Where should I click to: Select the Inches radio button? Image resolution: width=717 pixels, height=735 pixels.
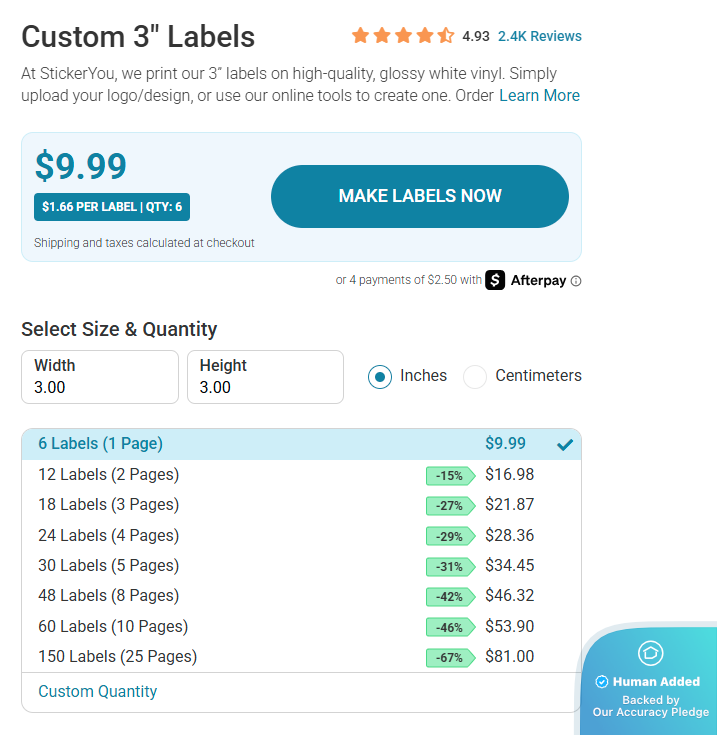tap(380, 376)
